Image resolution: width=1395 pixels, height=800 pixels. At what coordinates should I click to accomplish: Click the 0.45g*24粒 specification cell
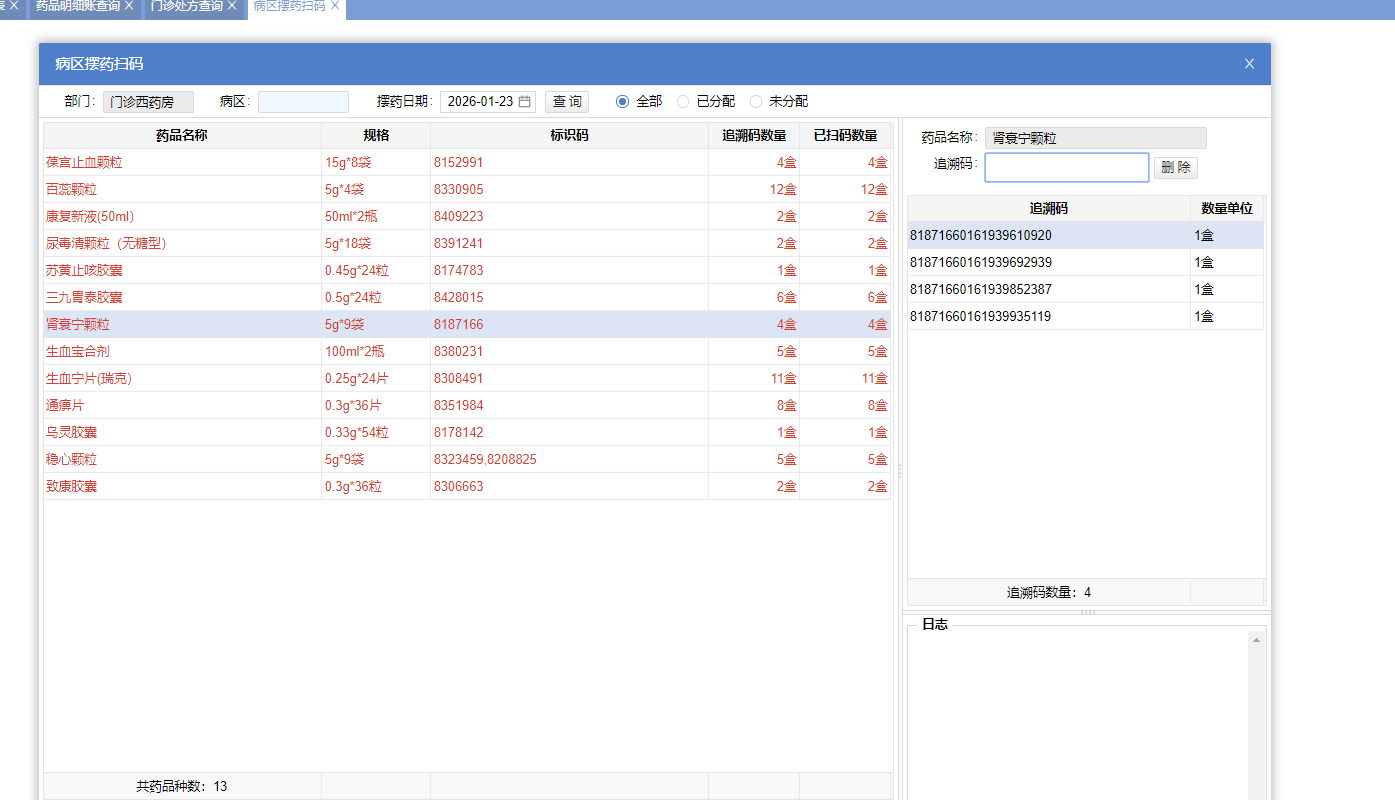(376, 270)
